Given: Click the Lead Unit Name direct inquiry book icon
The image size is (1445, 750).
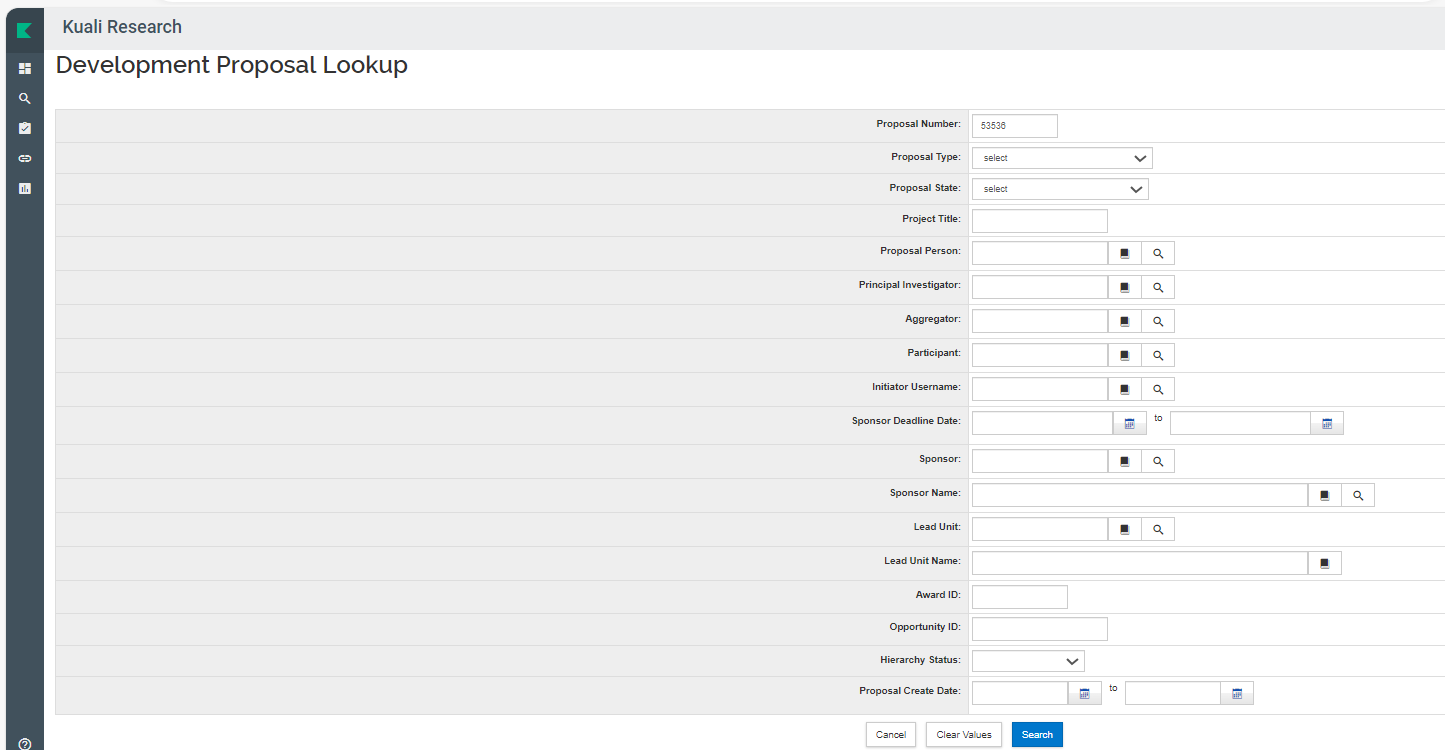Looking at the screenshot, I should [x=1325, y=564].
